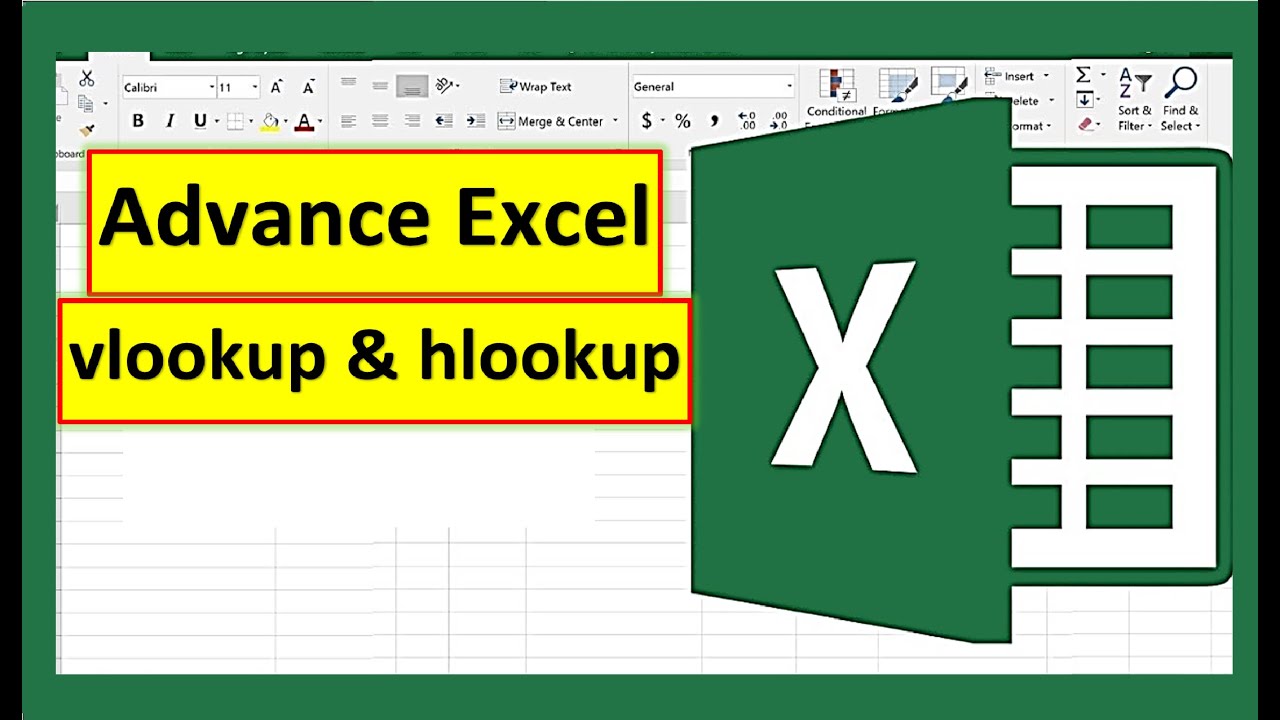Screen dimensions: 1280x720
Task: Toggle Underline formatting
Action: pyautogui.click(x=200, y=121)
